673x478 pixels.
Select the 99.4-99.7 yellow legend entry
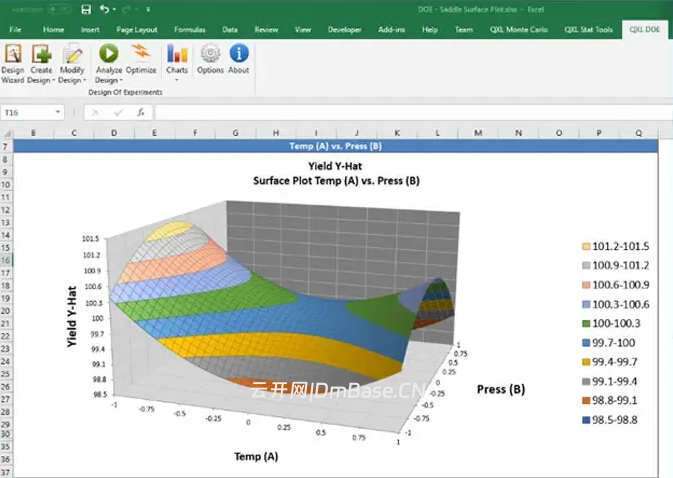pos(610,362)
